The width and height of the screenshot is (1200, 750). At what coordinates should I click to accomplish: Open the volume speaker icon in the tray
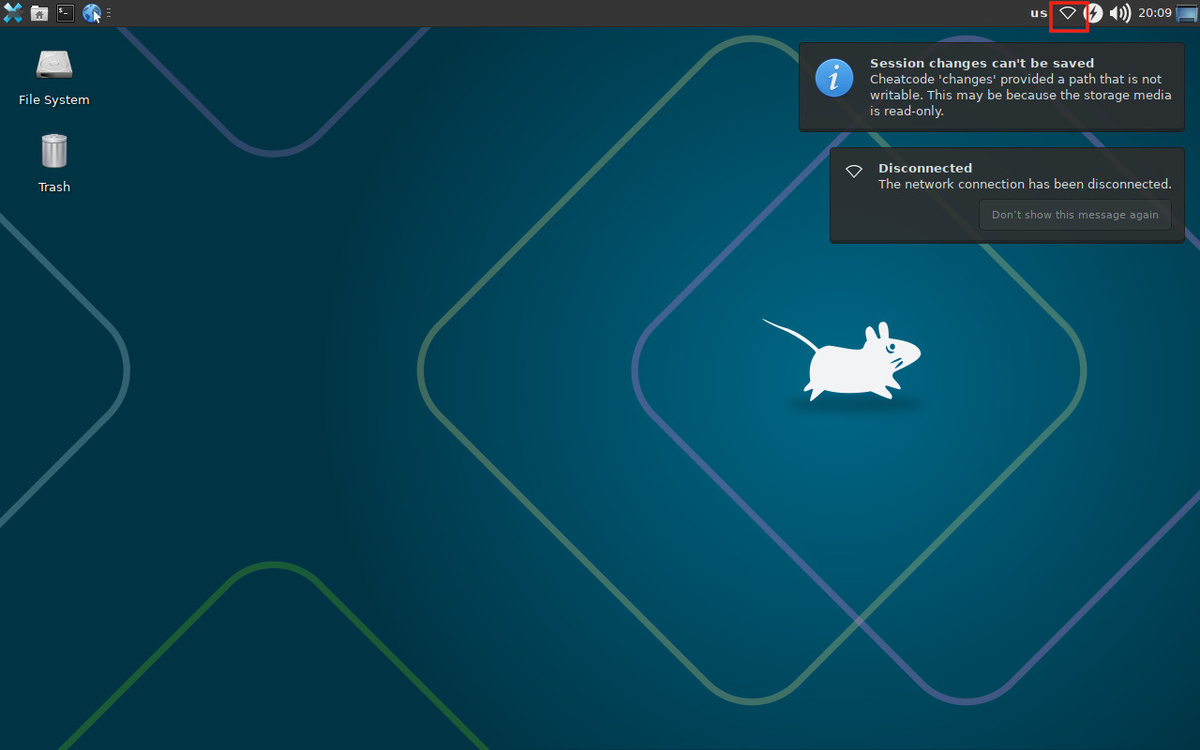(x=1120, y=13)
